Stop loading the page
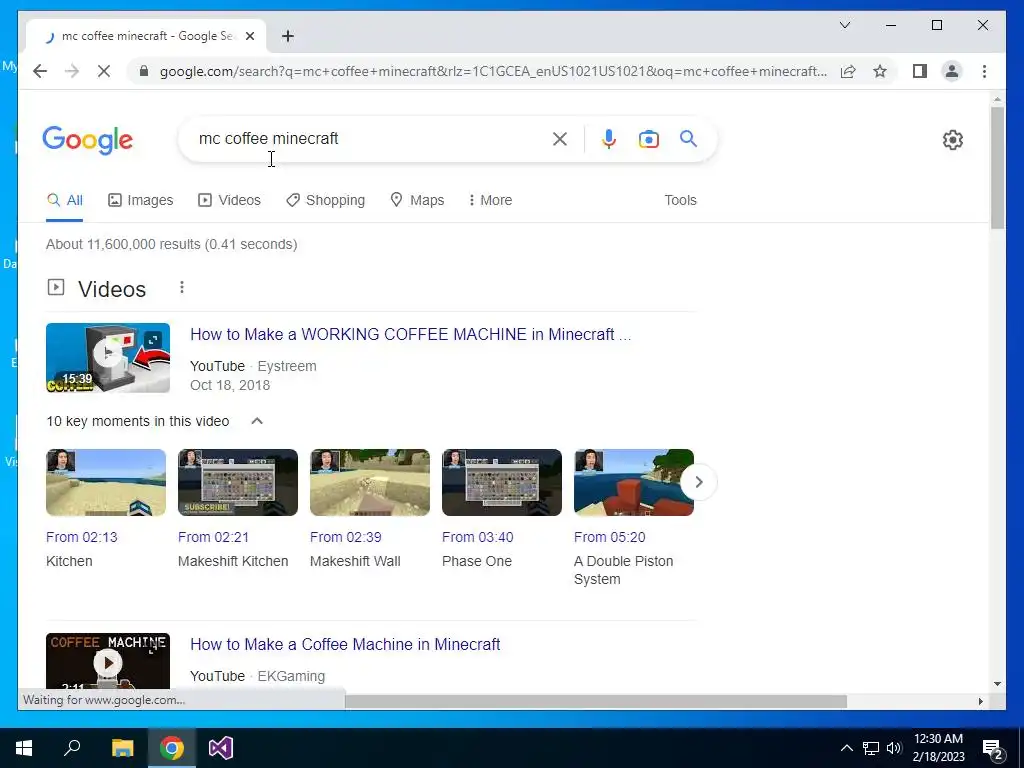This screenshot has width=1024, height=768. pyautogui.click(x=104, y=71)
